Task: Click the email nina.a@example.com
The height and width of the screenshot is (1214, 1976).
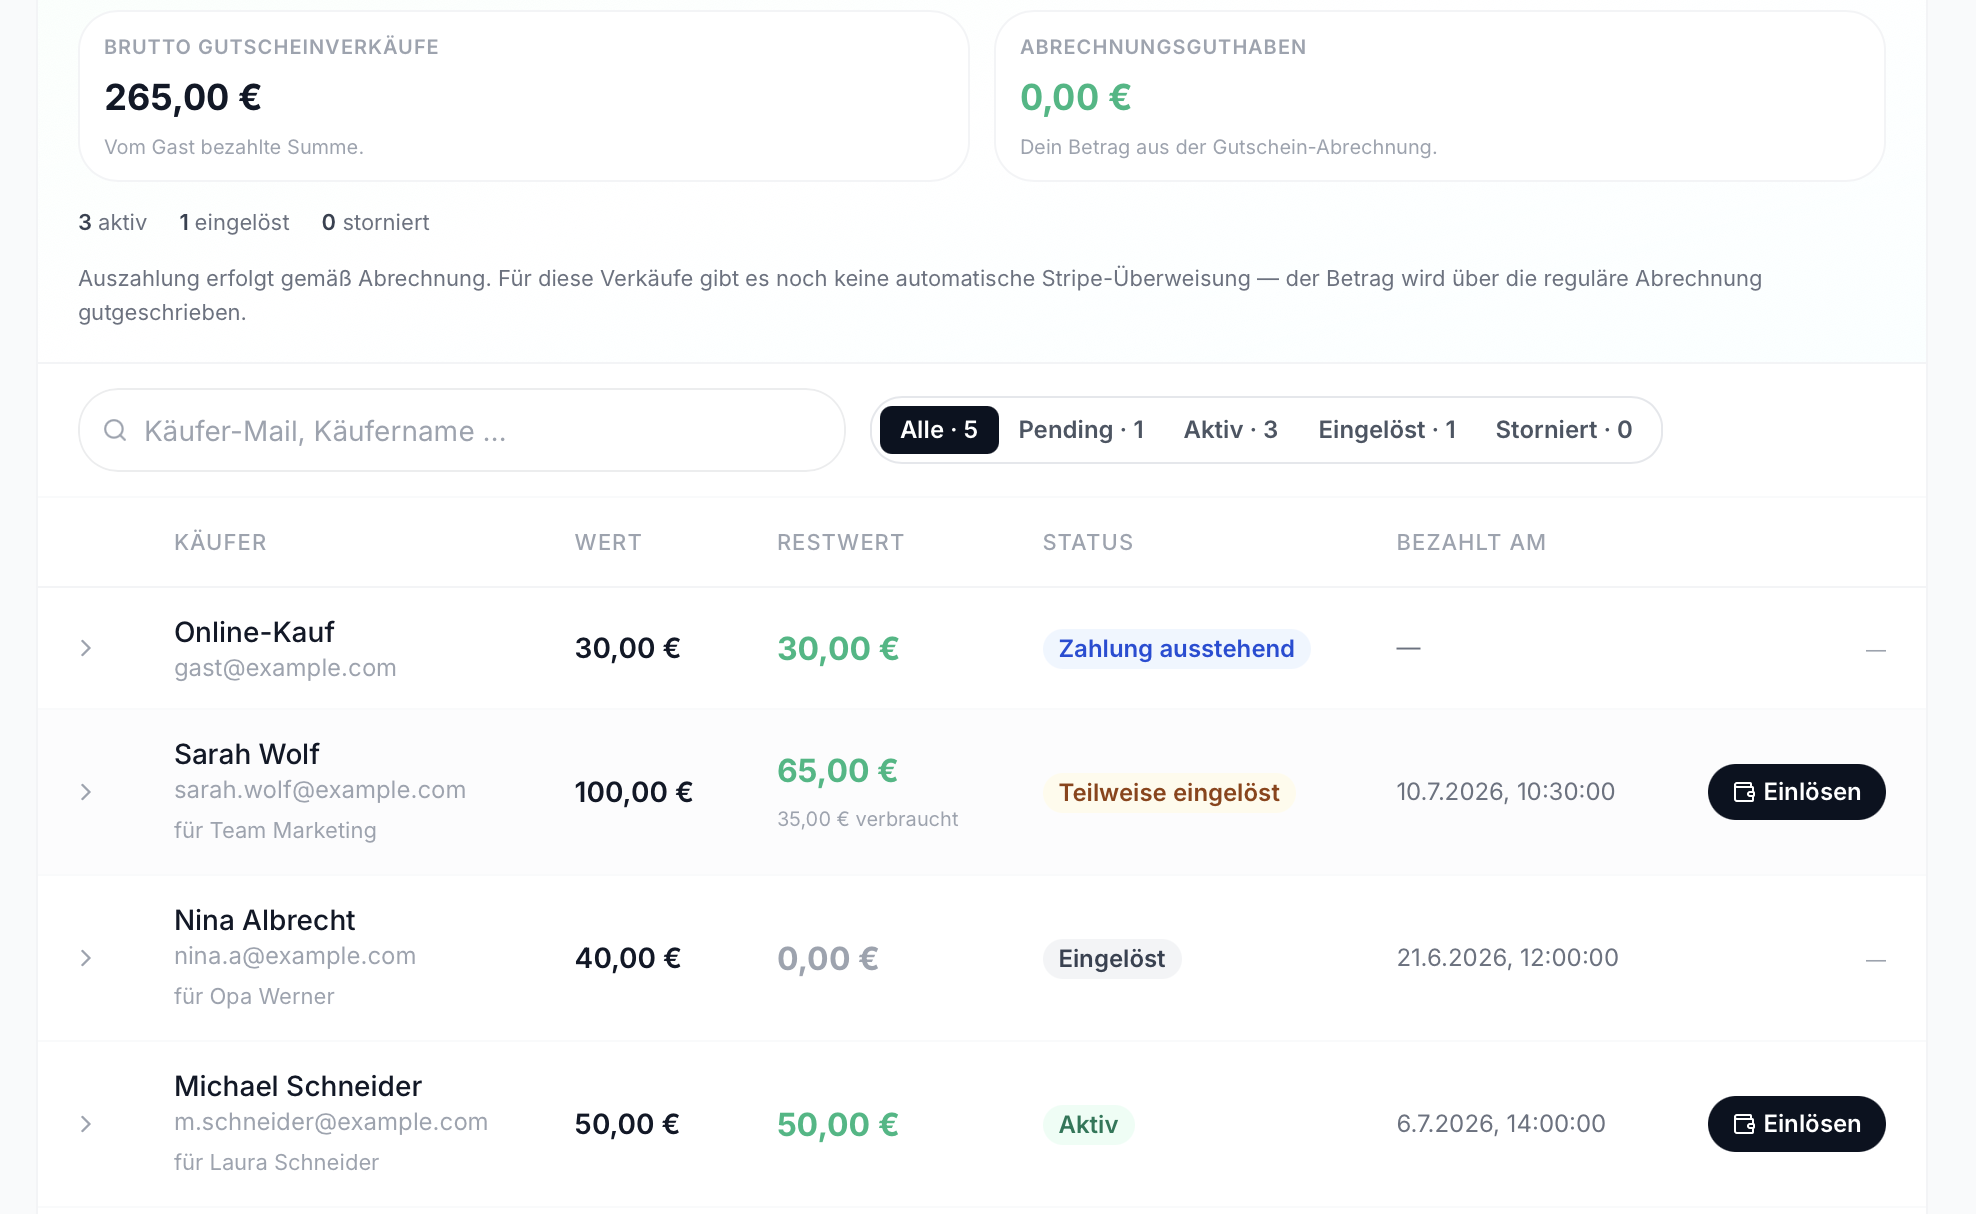Action: [295, 956]
